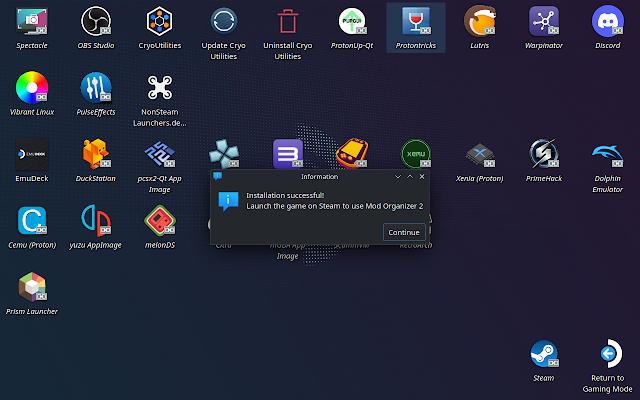
Task: Launch melonDS from the desktop
Action: pos(160,220)
